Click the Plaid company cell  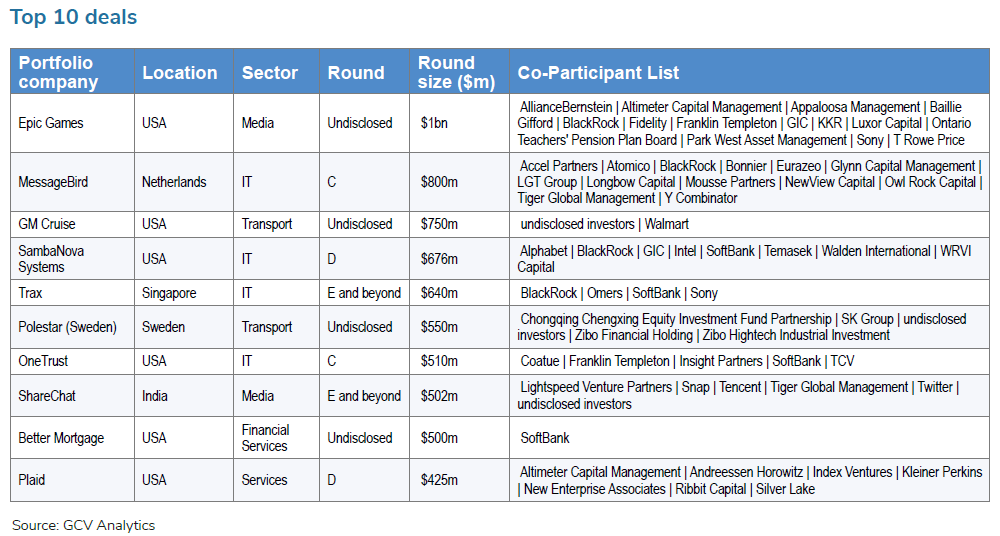point(32,480)
